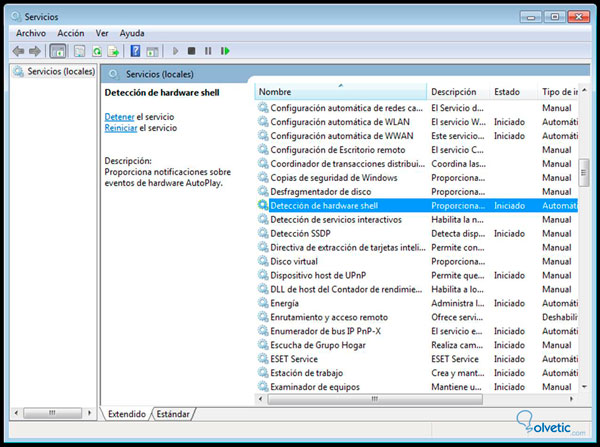This screenshot has width=600, height=447.
Task: Switch to the Extendido tab
Action: 127,414
